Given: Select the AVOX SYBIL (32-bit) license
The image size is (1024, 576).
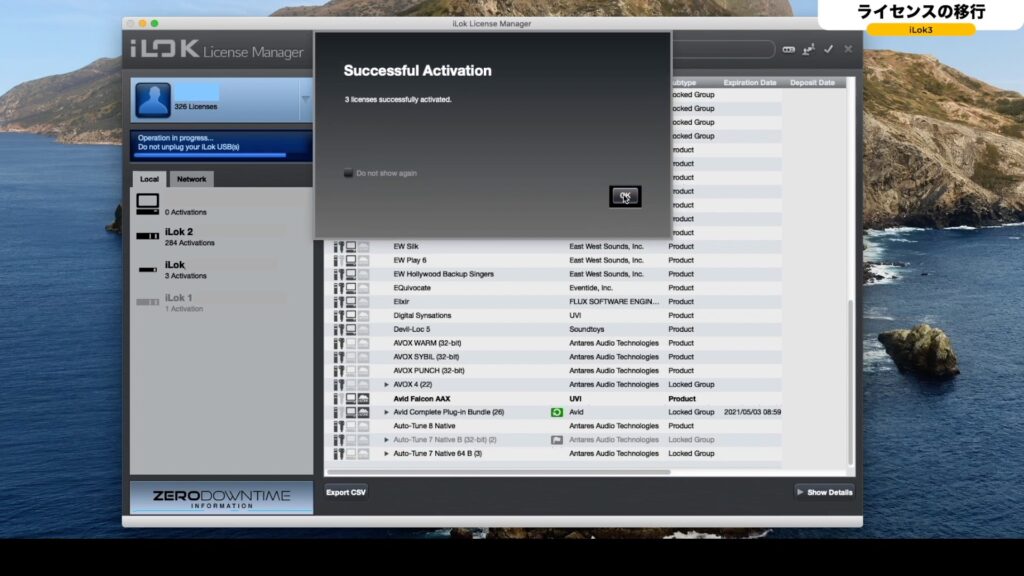Looking at the screenshot, I should pyautogui.click(x=554, y=357).
